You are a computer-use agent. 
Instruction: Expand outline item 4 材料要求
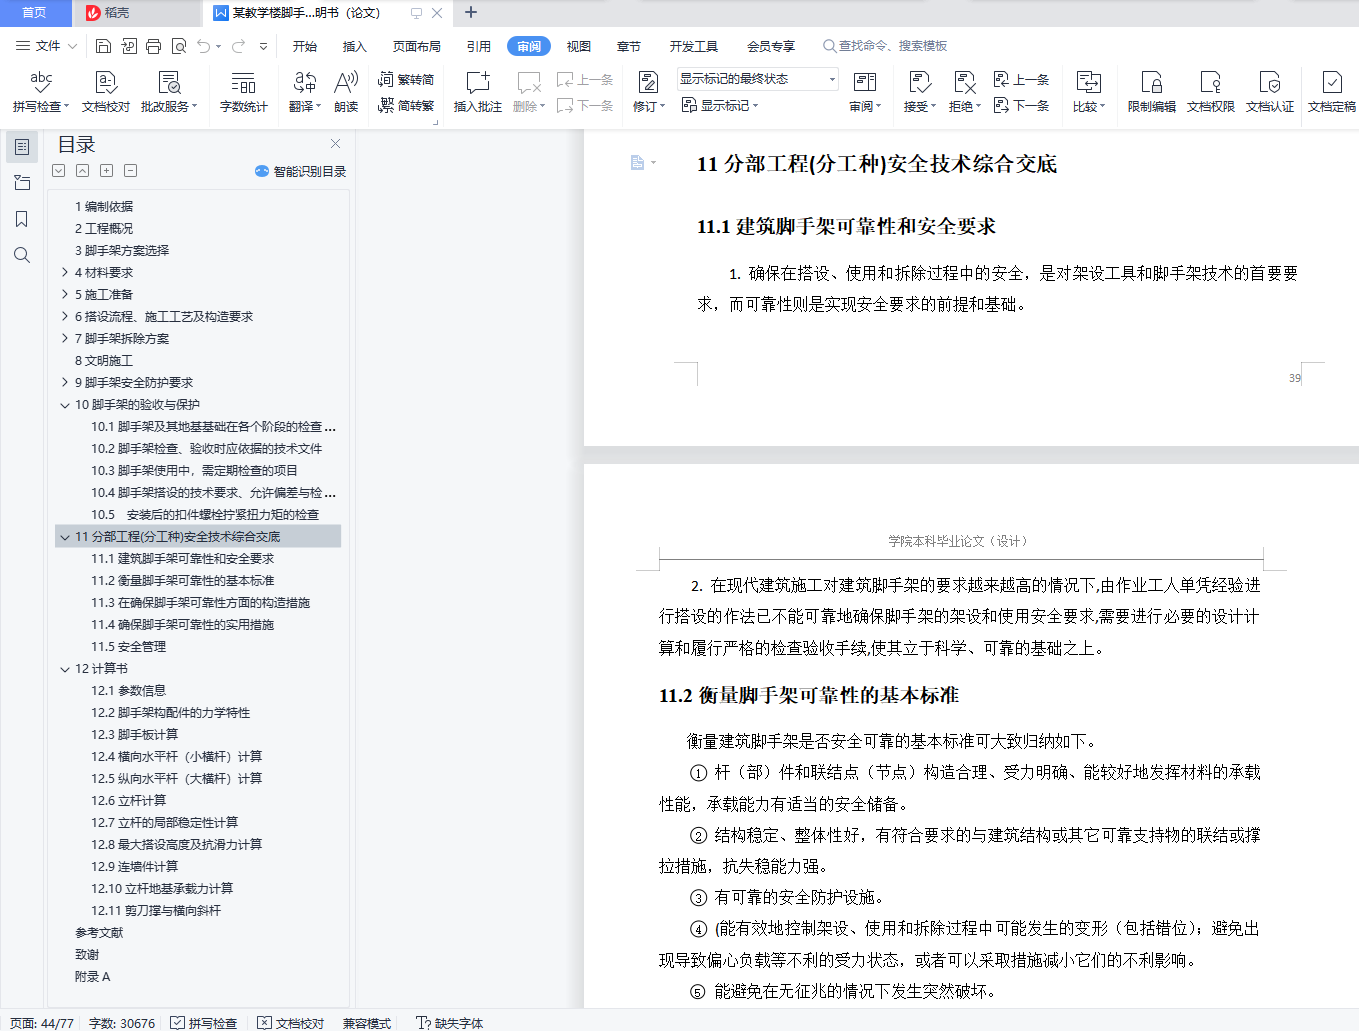click(x=65, y=272)
